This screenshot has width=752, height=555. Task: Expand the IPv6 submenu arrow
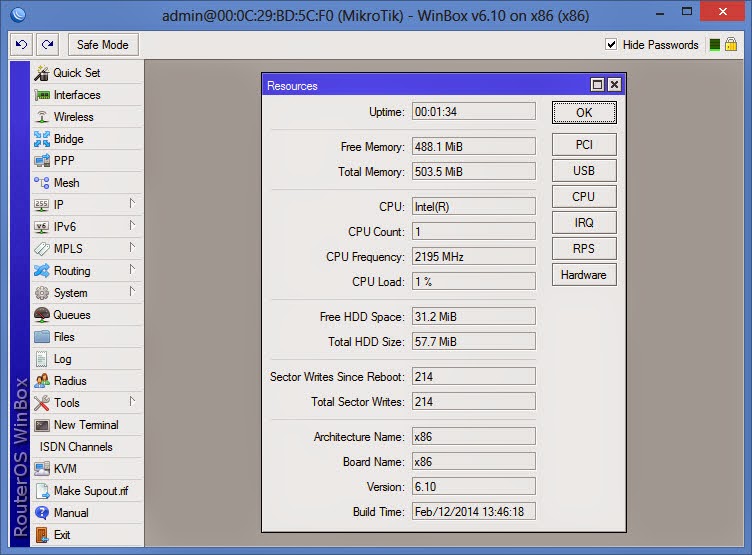coord(132,225)
